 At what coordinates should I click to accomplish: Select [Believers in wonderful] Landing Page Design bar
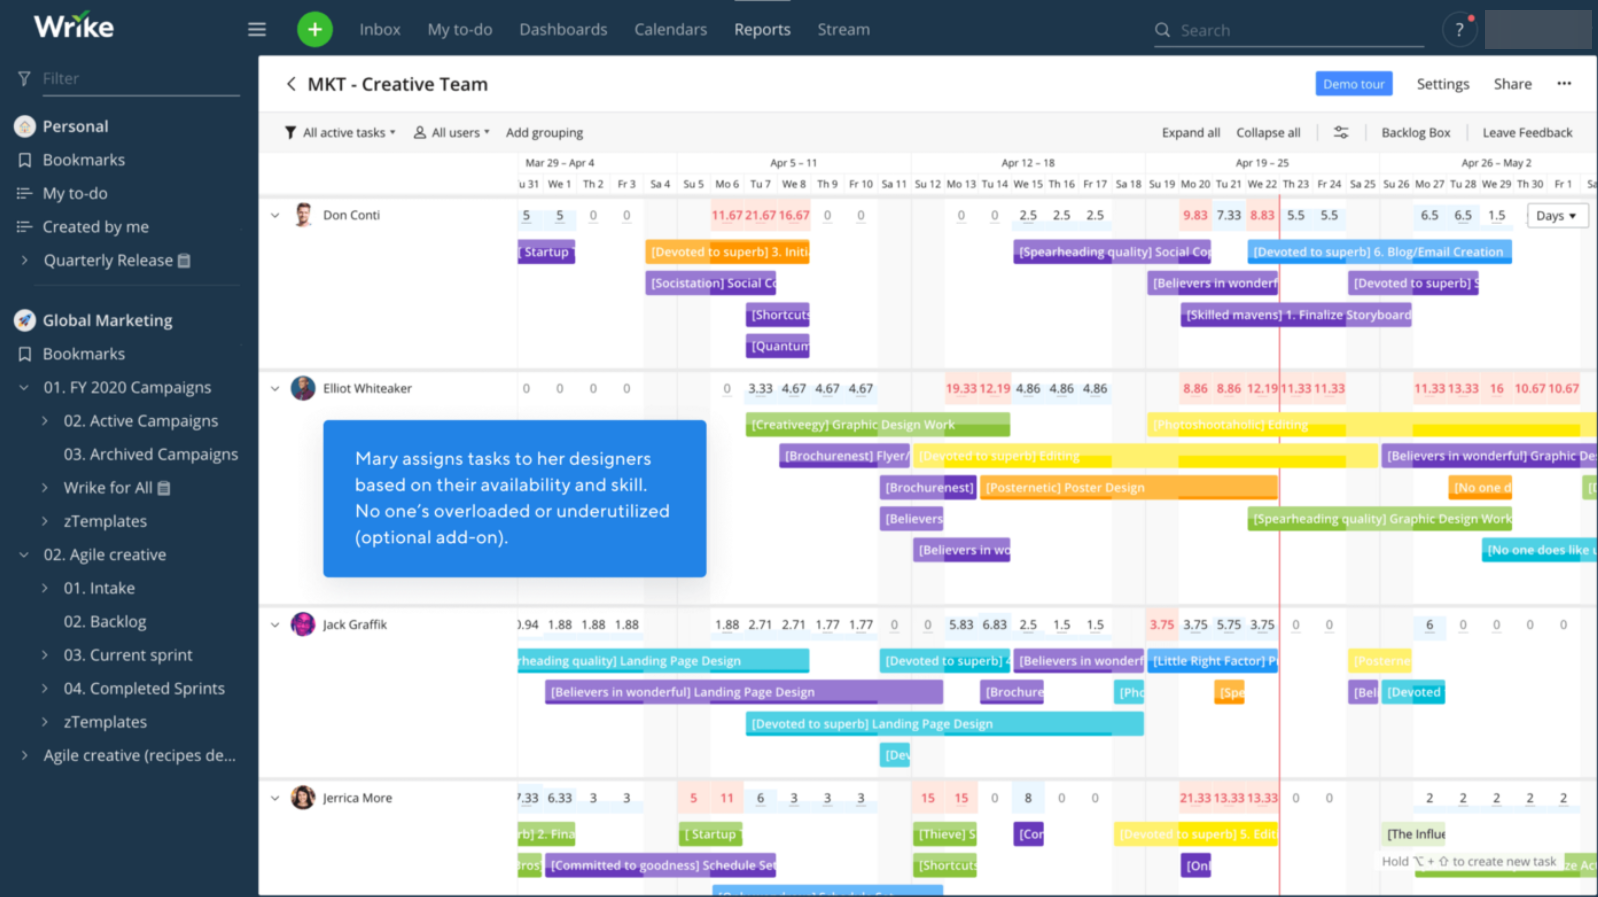click(743, 692)
